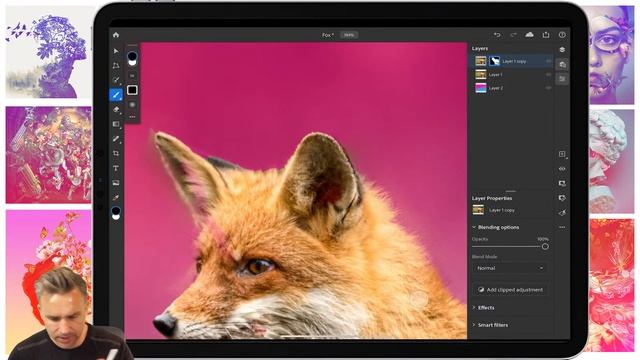Add a new layer with plus icon
Viewport: 640px width, 360px height.
point(562,154)
